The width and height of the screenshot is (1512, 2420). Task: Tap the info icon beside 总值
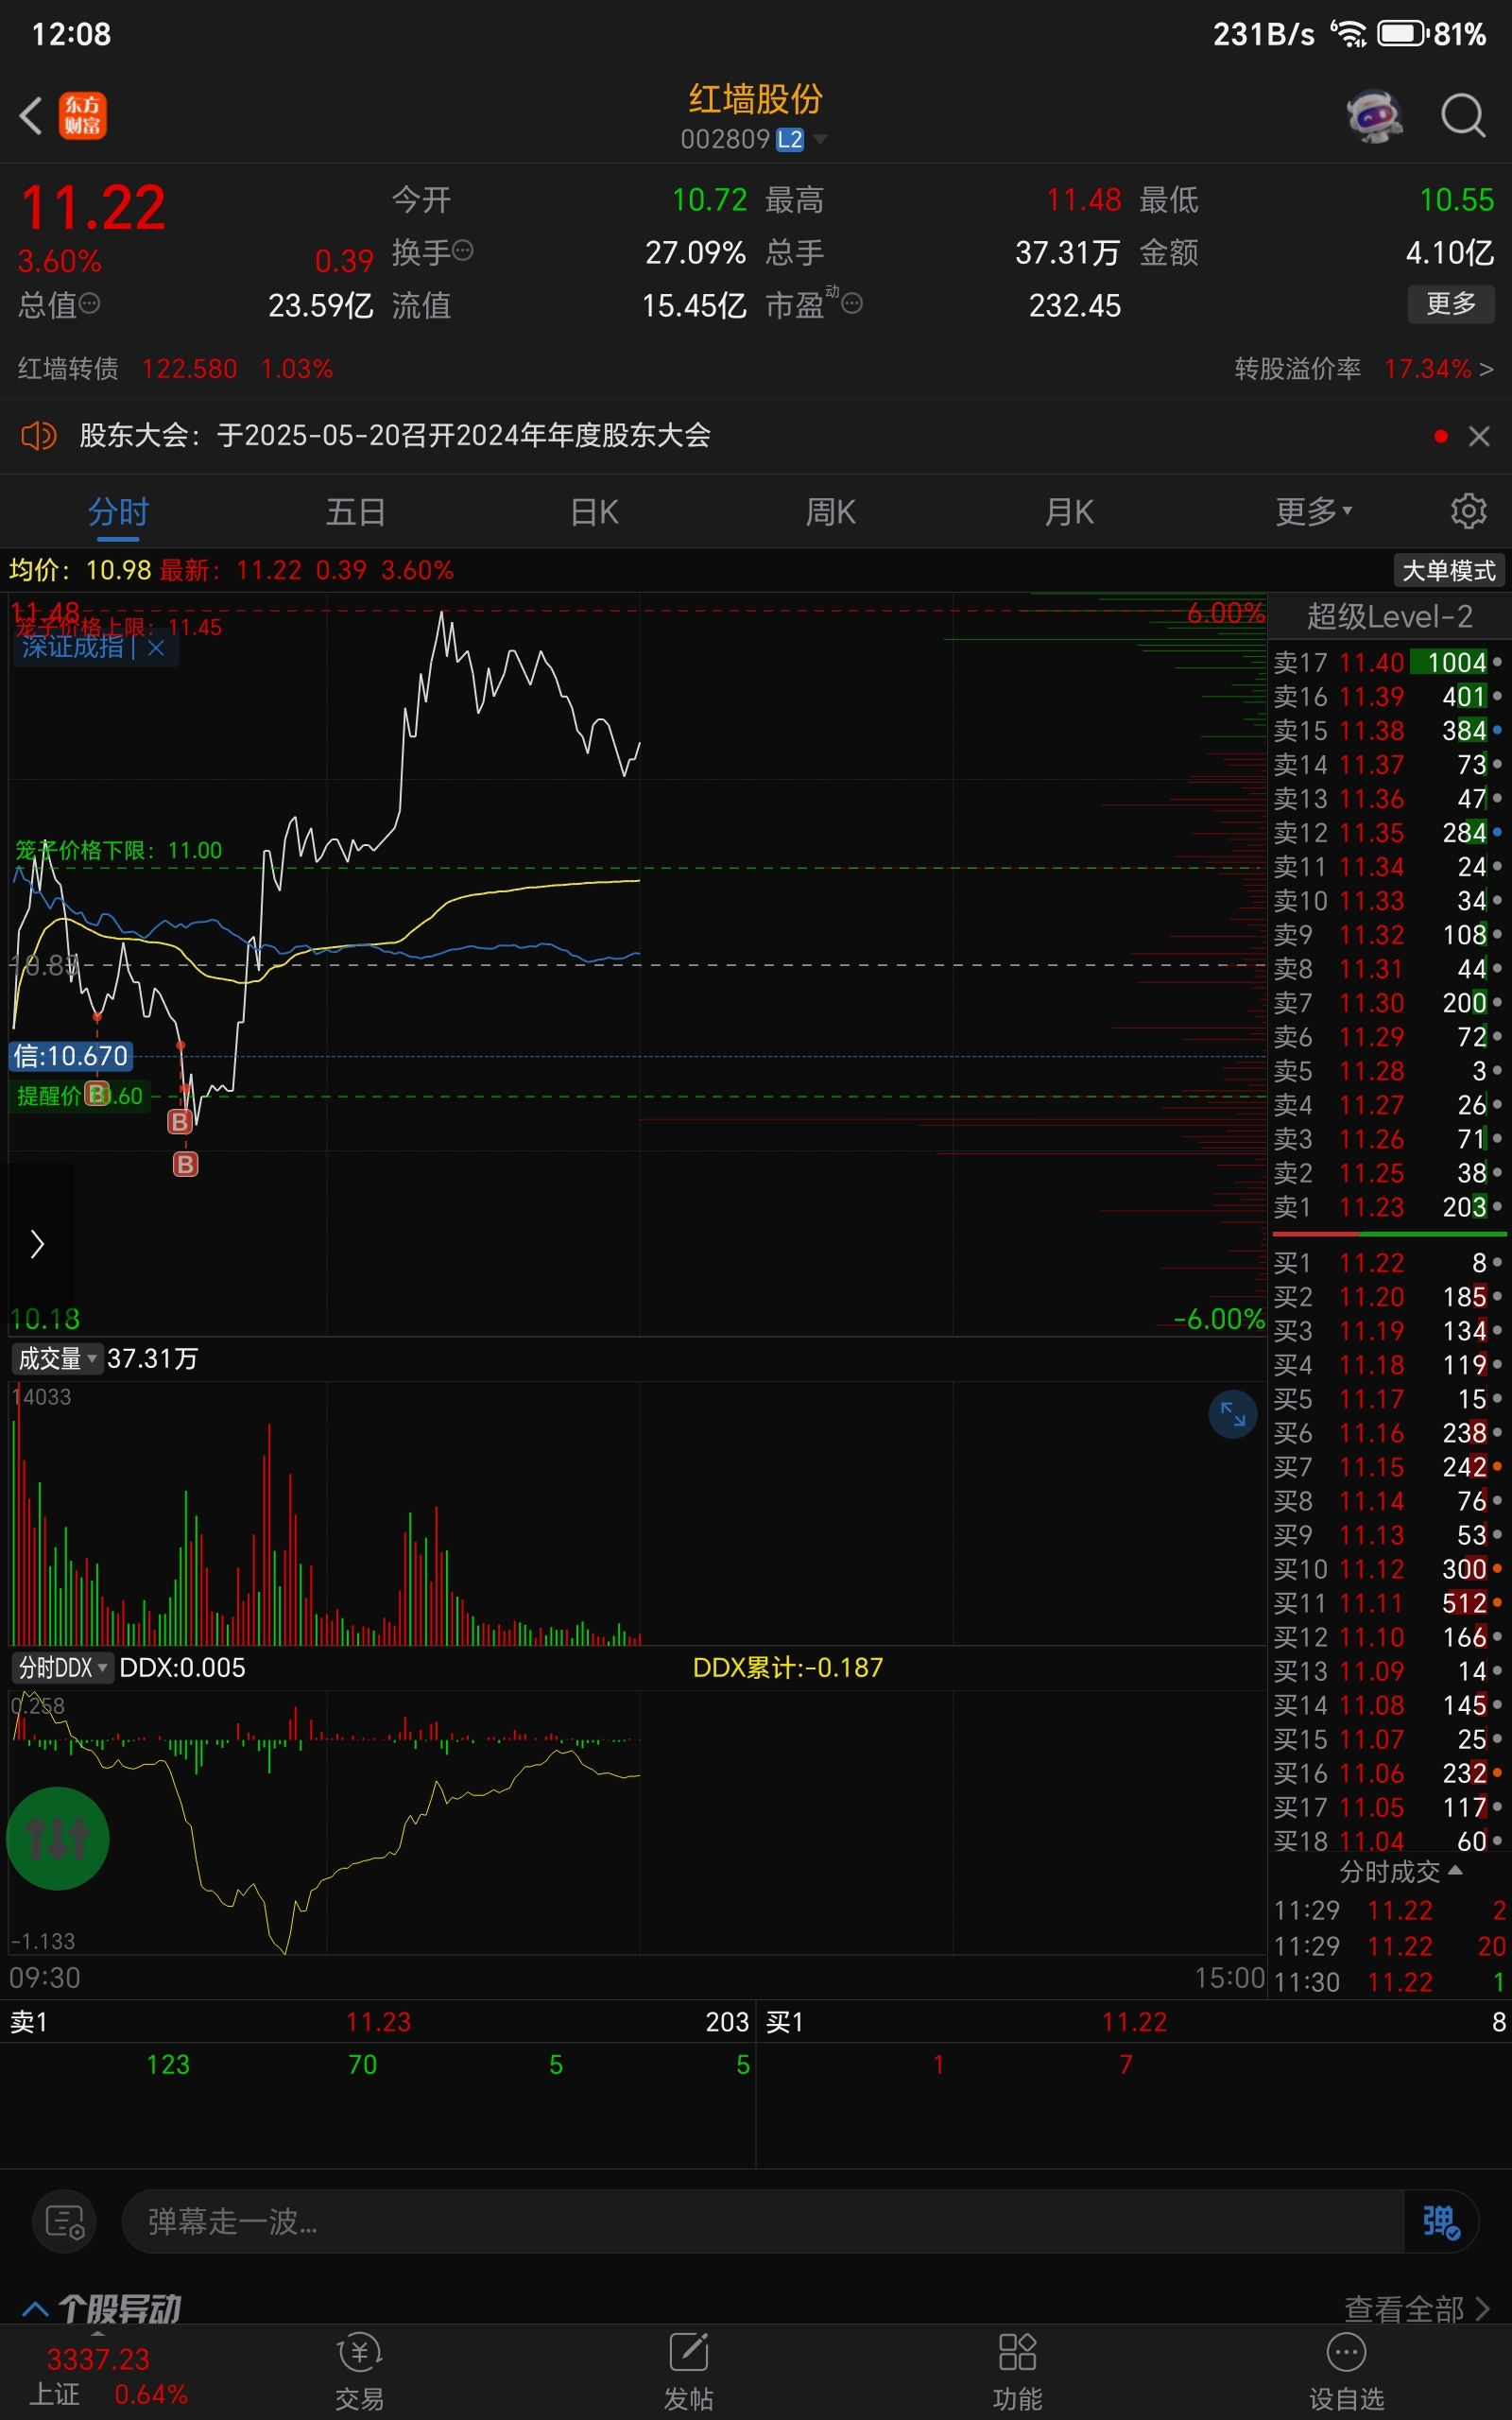pos(89,303)
